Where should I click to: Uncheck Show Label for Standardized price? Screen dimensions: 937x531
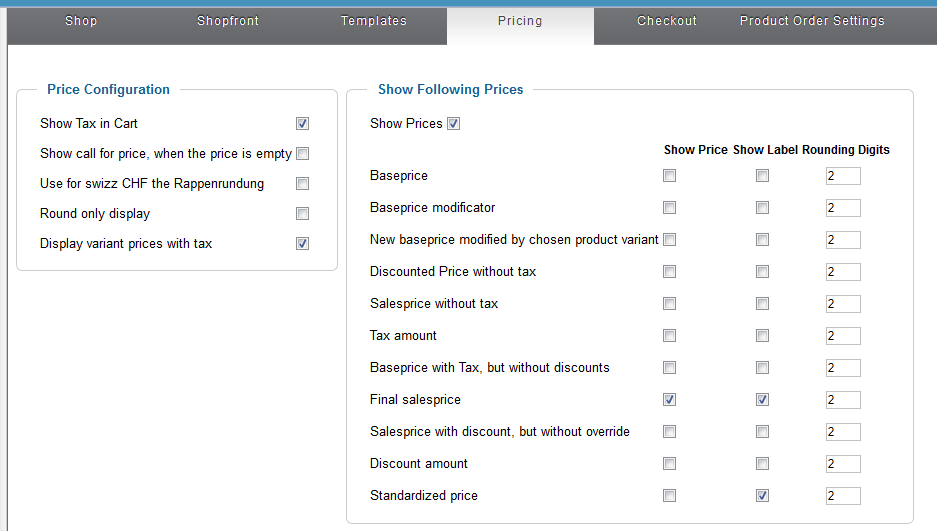[763, 496]
